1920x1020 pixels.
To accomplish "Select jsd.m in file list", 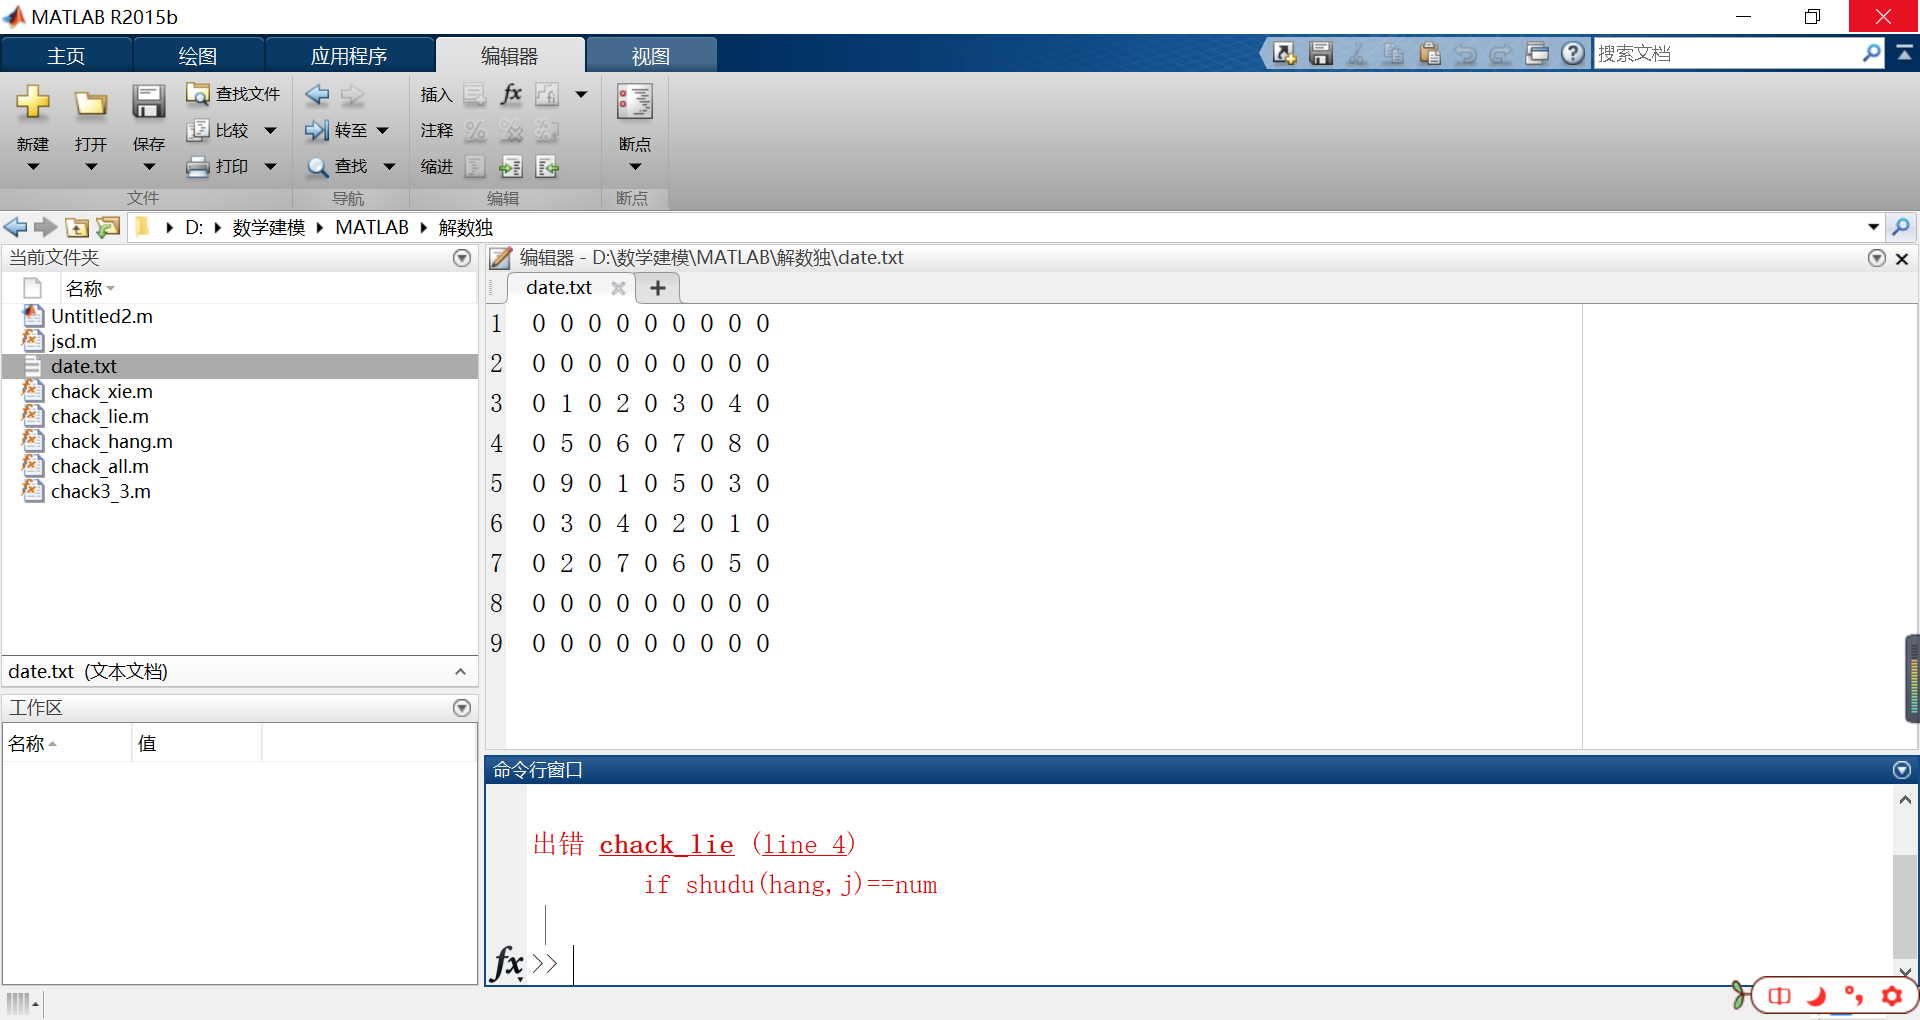I will click(240, 341).
